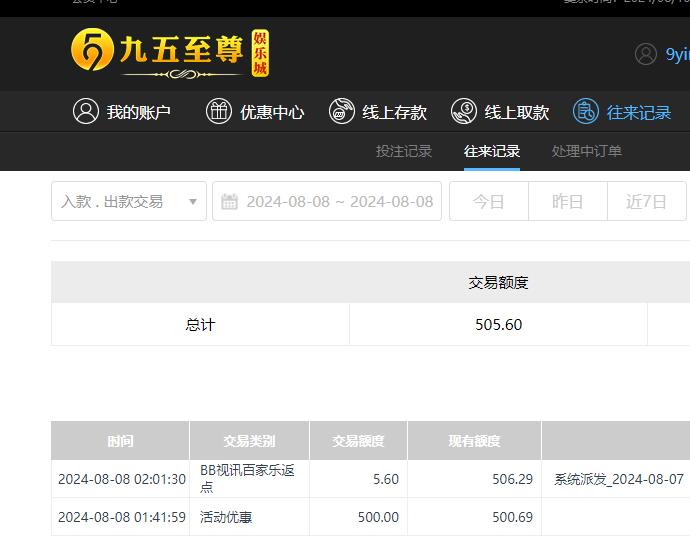Click the transaction type dropdown arrow
Screen dimensions: 690x536
coord(193,202)
